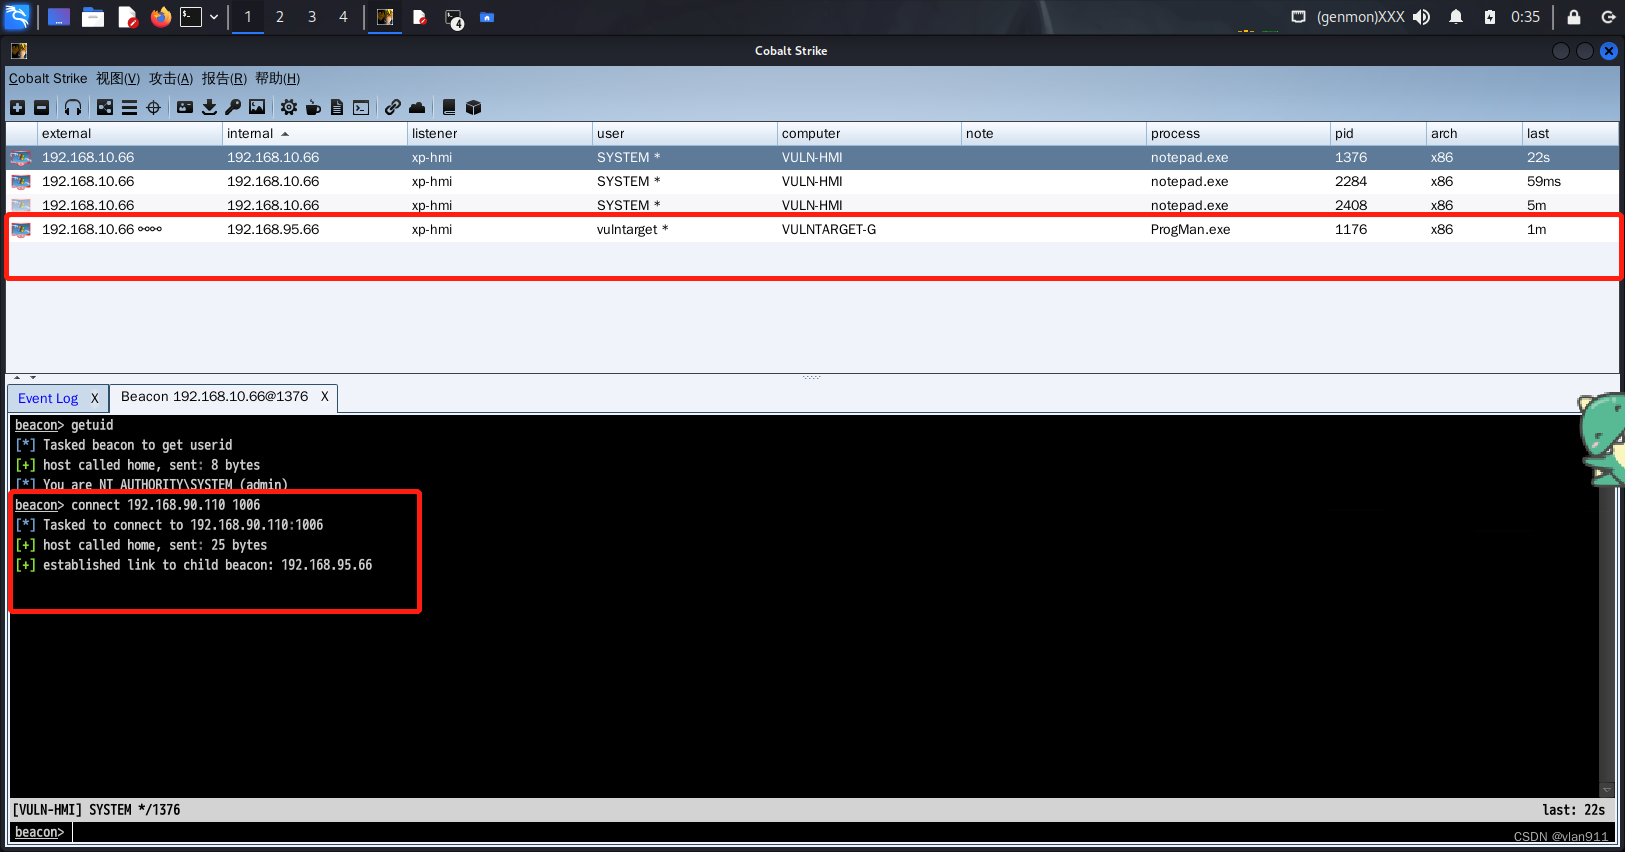Switch to workspace 4 in panel
The image size is (1625, 852).
click(x=343, y=17)
